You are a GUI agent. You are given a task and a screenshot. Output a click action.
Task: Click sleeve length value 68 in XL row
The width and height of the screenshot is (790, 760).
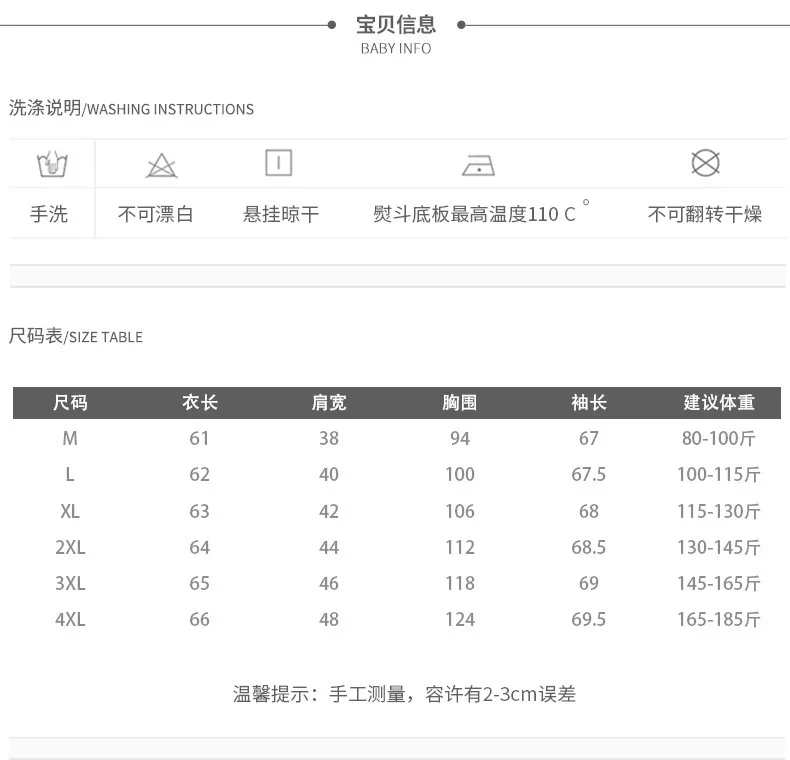tap(589, 511)
